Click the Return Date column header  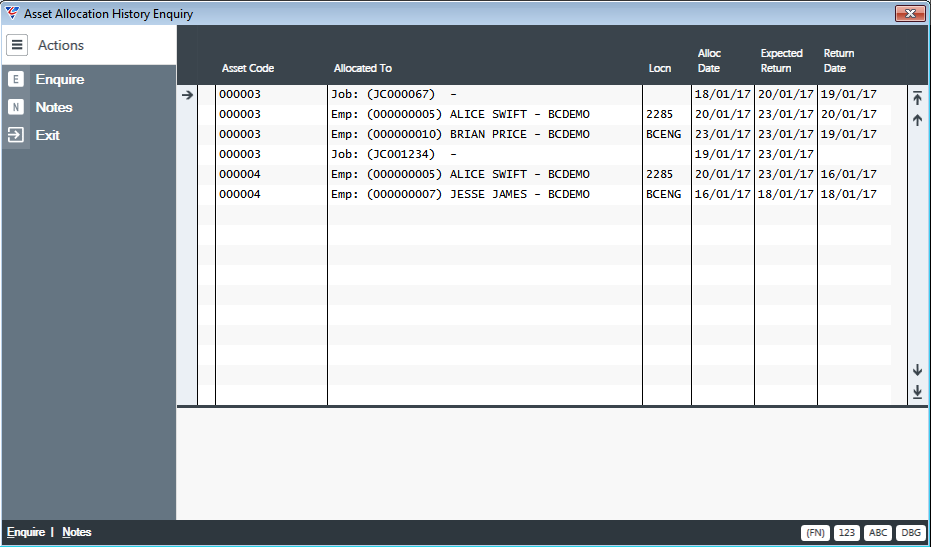tap(839, 61)
